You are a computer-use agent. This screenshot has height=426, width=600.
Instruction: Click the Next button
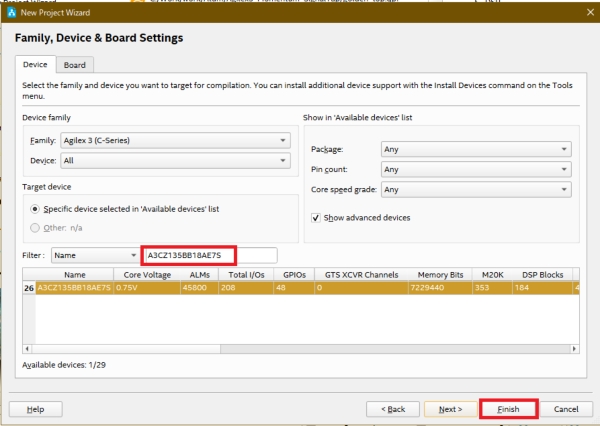[449, 409]
